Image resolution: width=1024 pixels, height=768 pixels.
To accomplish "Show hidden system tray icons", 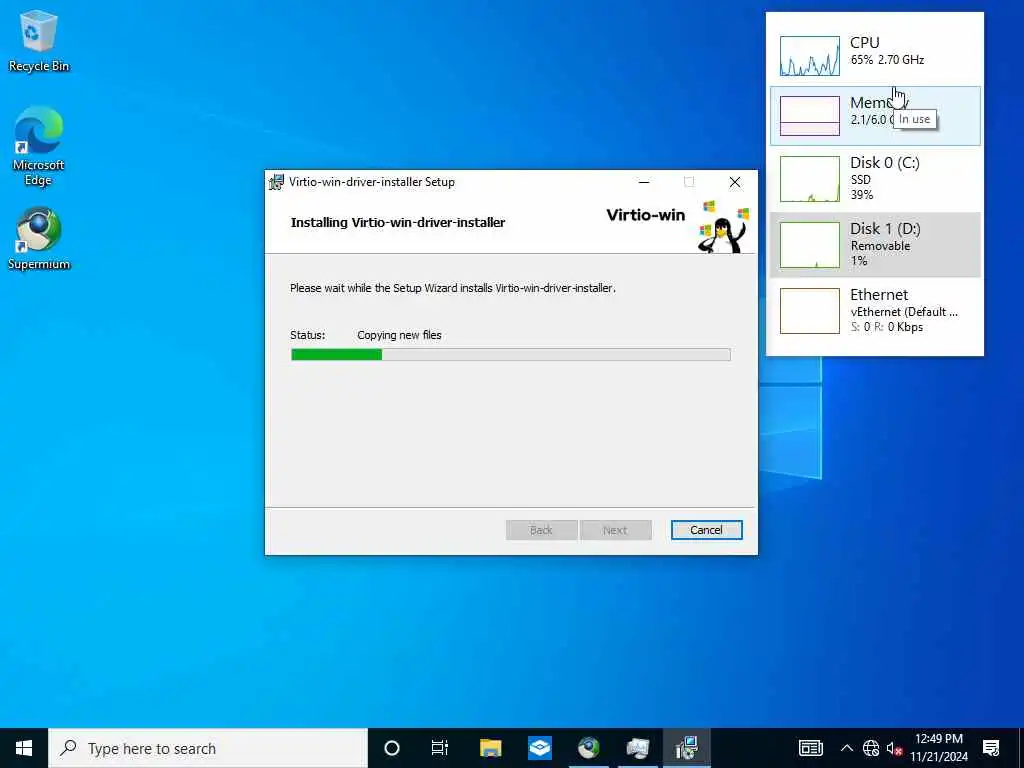I will pyautogui.click(x=846, y=748).
